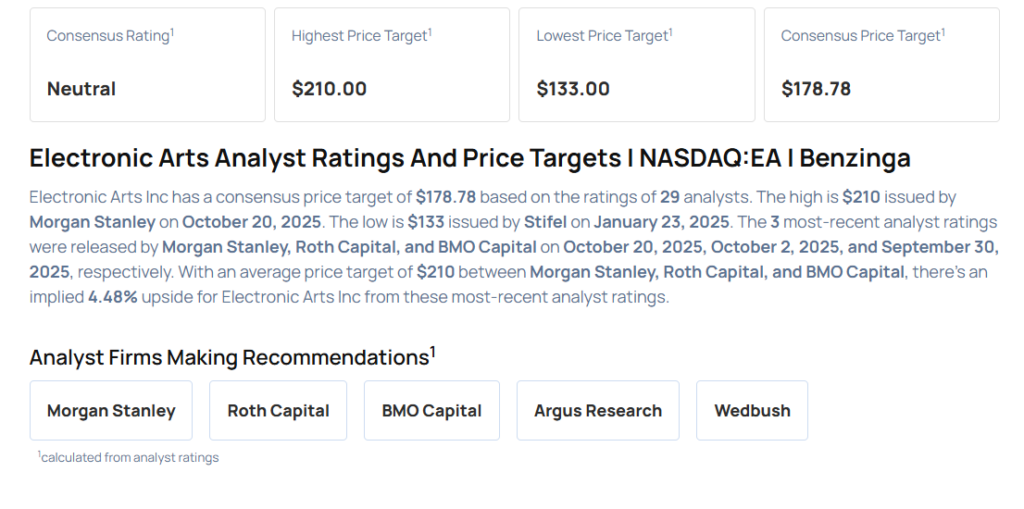Select the Neutral rating value

[81, 89]
